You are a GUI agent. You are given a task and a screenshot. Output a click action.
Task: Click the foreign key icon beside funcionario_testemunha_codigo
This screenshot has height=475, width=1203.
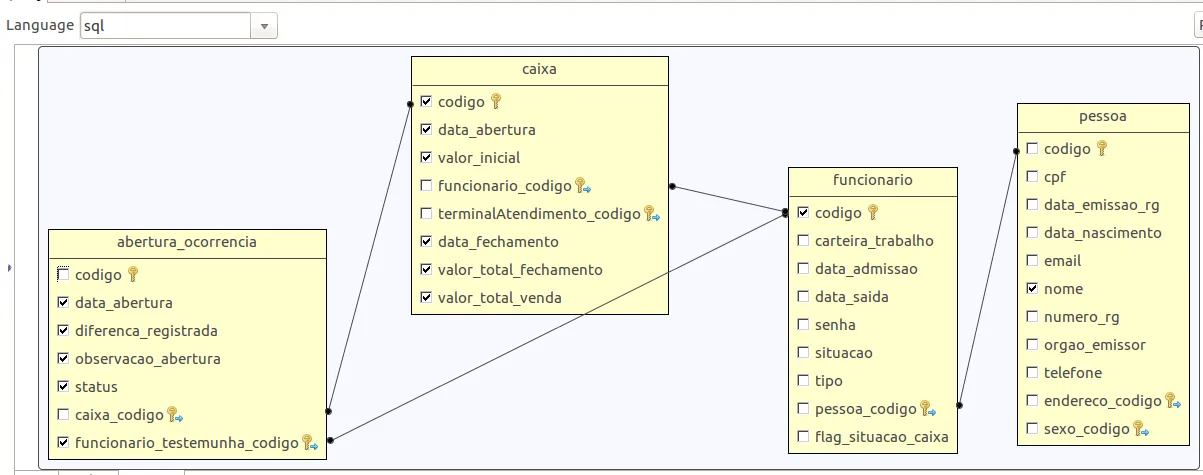coord(309,443)
